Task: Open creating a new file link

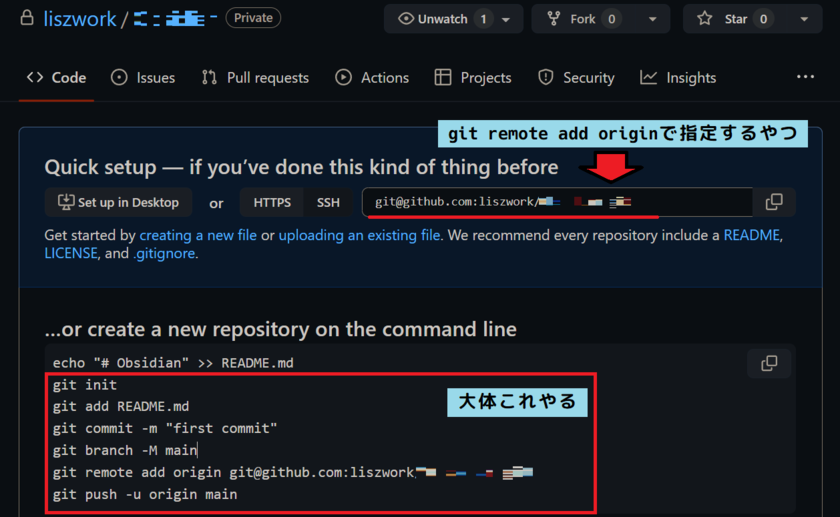Action: (198, 235)
